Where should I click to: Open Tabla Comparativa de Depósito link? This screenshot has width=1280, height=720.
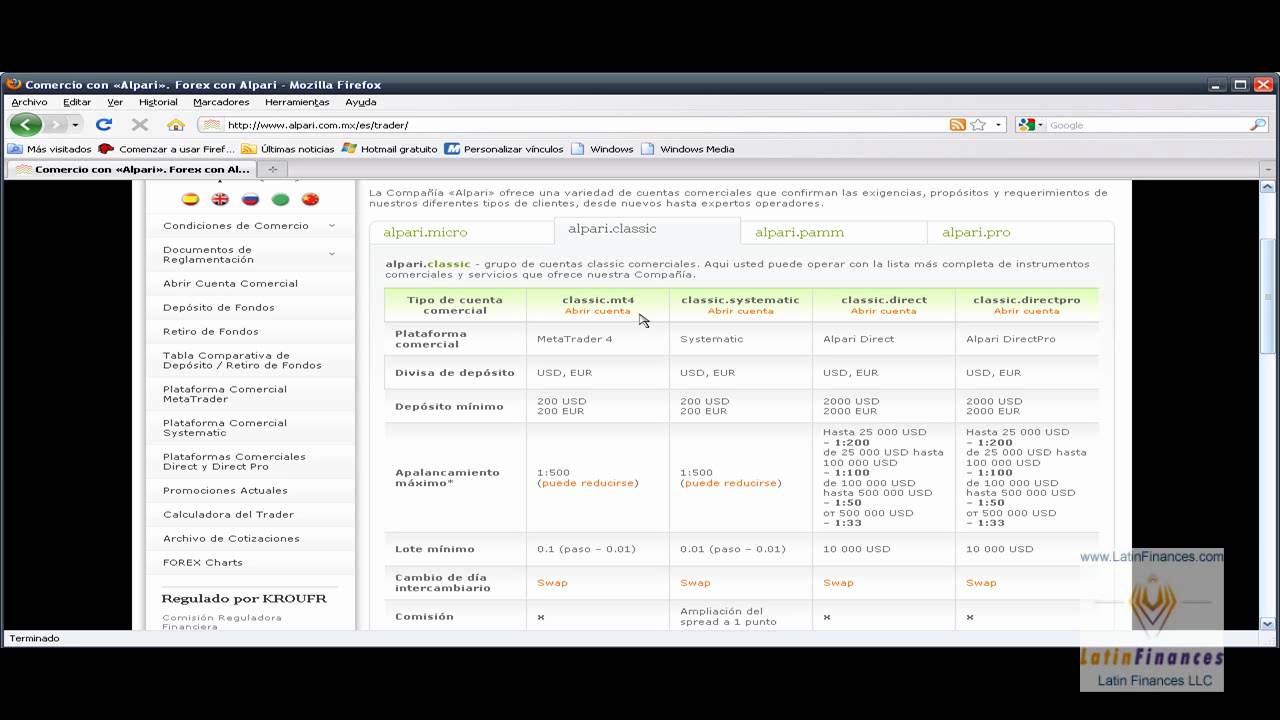pyautogui.click(x=242, y=361)
